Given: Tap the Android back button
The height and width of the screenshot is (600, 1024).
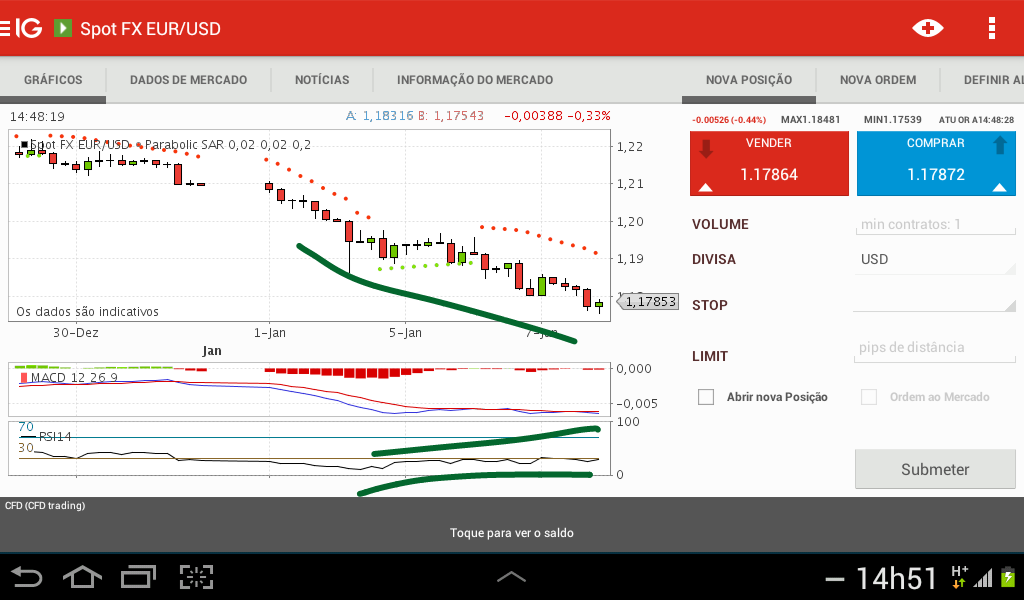Looking at the screenshot, I should pyautogui.click(x=27, y=577).
